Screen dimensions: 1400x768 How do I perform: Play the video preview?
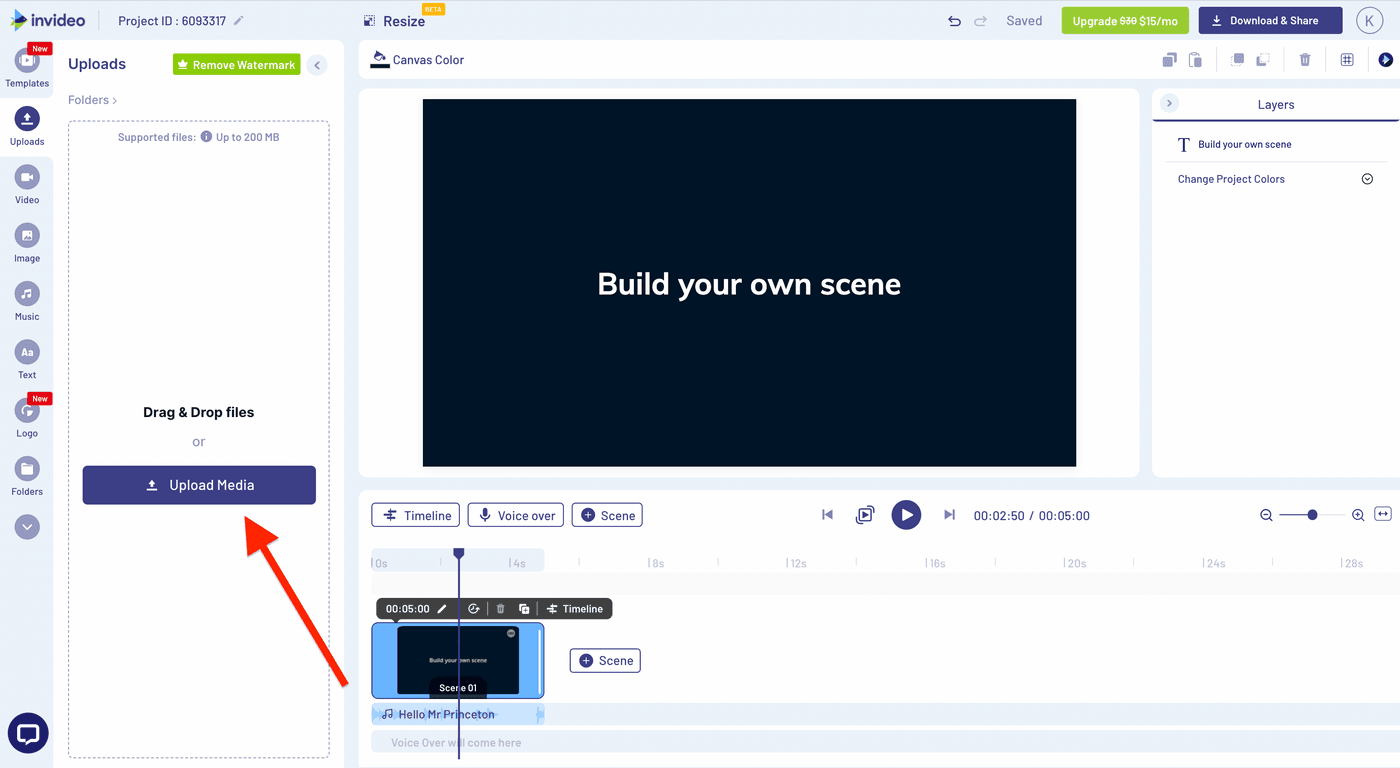point(906,515)
